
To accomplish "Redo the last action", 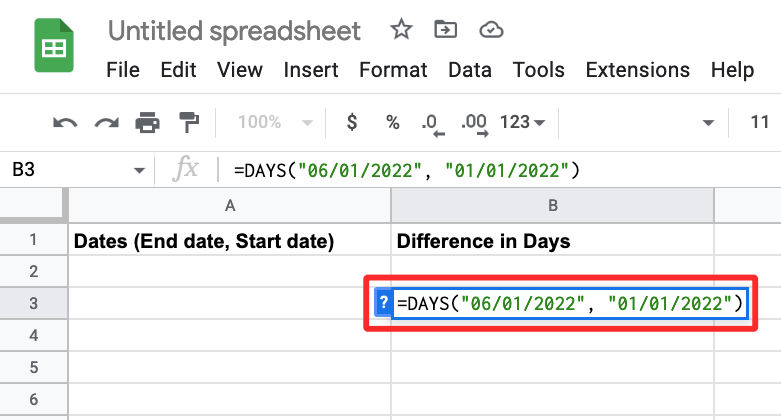I will point(106,123).
